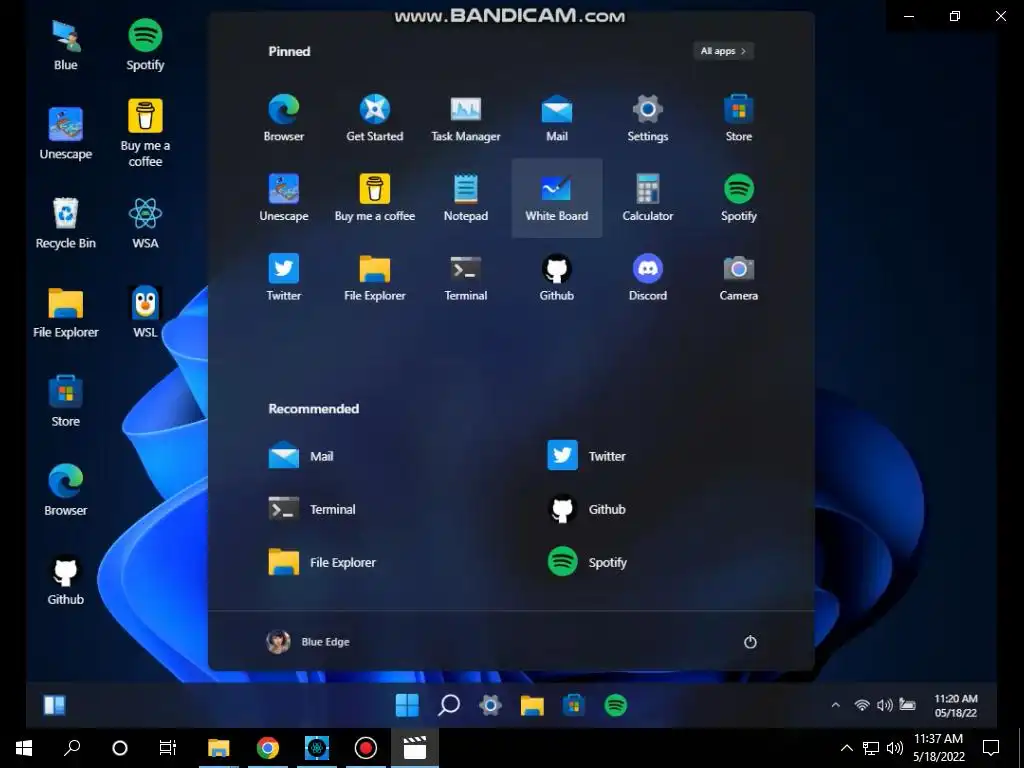Show hidden icons in host system tray
The width and height of the screenshot is (1024, 768).
tap(846, 748)
